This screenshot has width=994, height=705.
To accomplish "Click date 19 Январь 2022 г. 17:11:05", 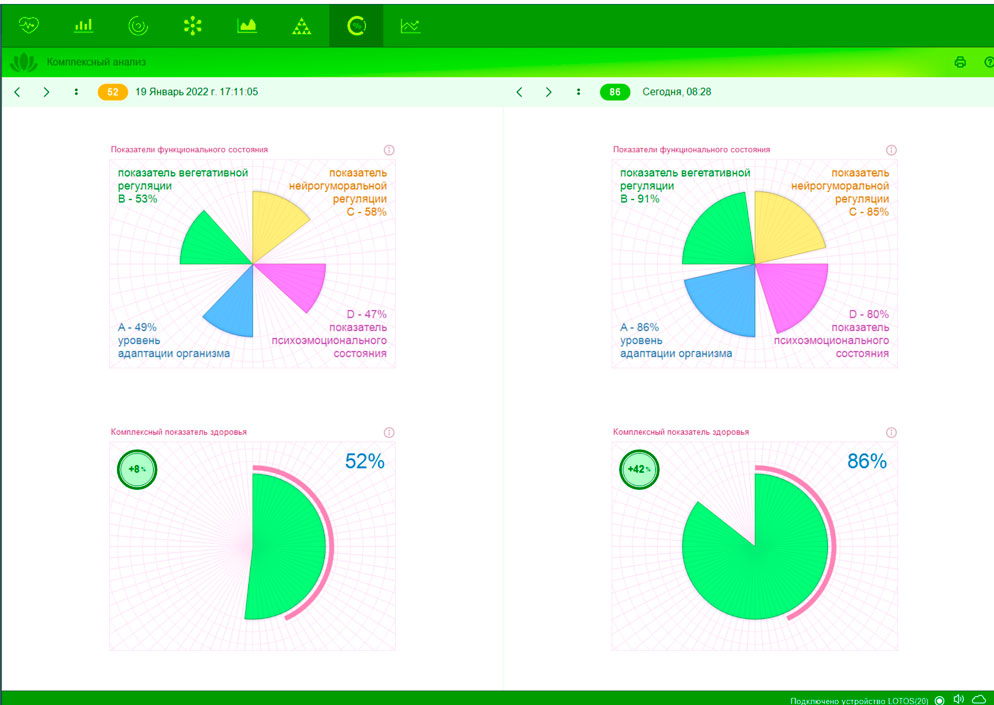I will point(197,92).
